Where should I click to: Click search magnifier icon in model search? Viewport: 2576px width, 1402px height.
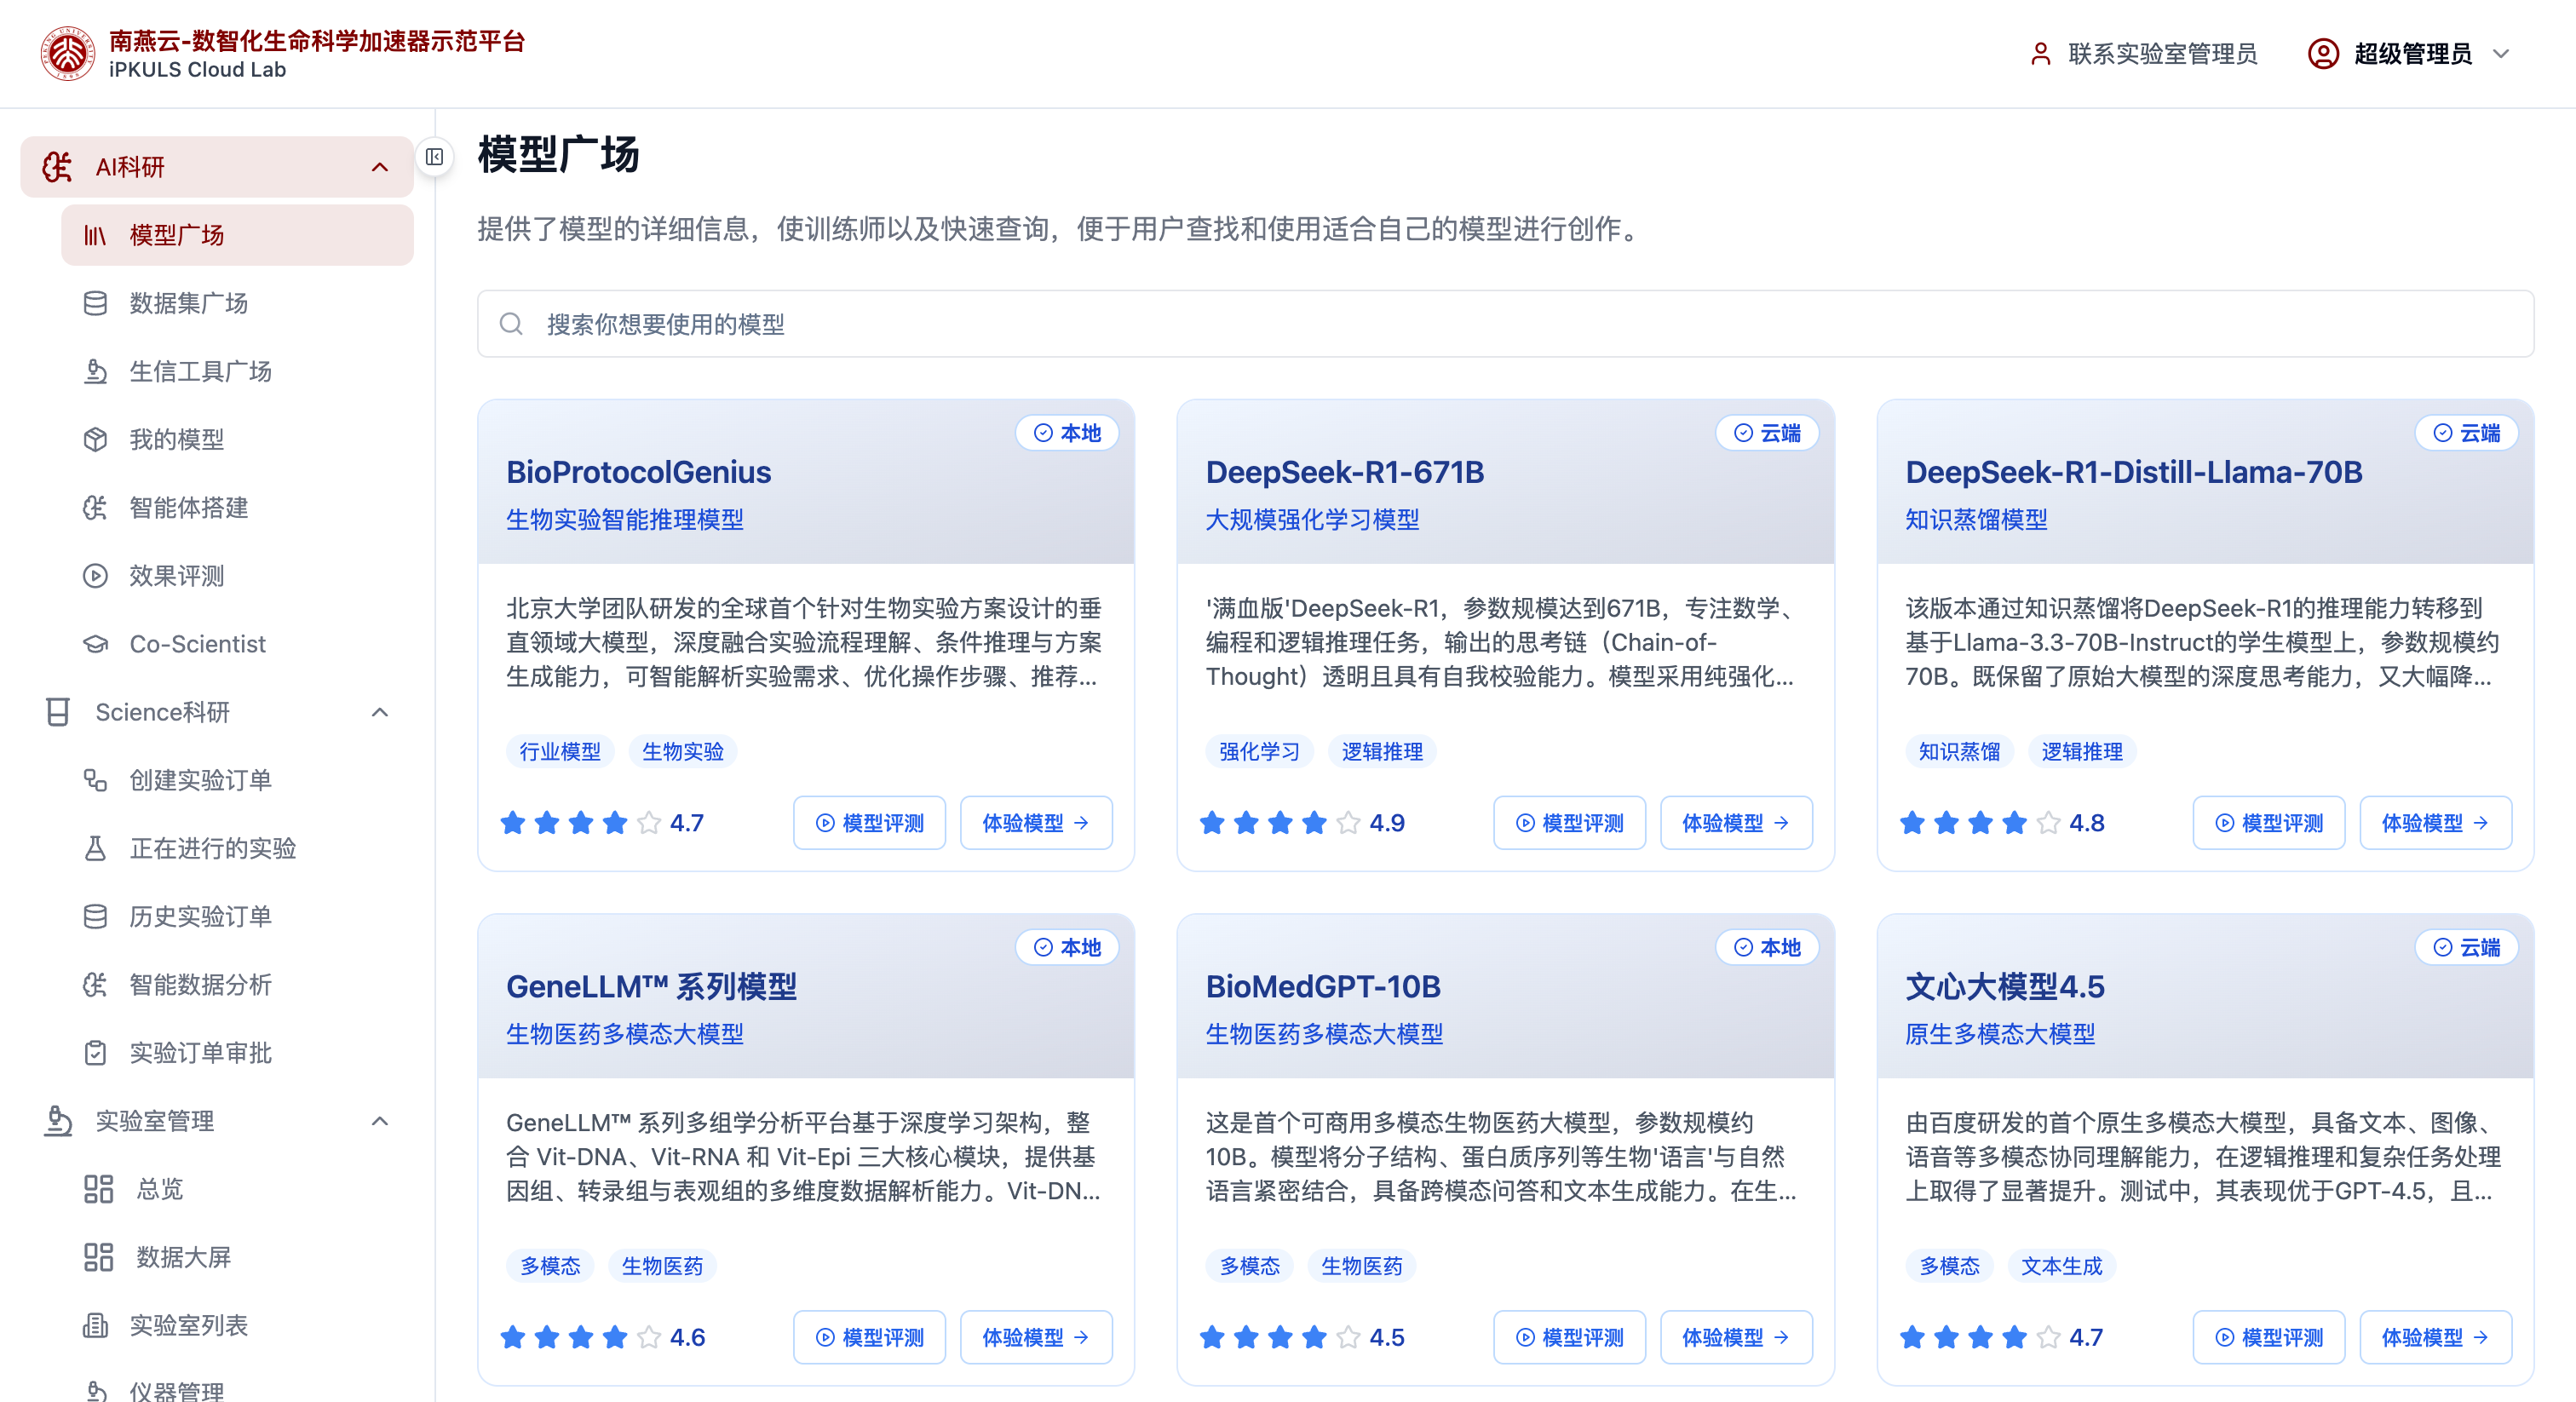pos(511,324)
